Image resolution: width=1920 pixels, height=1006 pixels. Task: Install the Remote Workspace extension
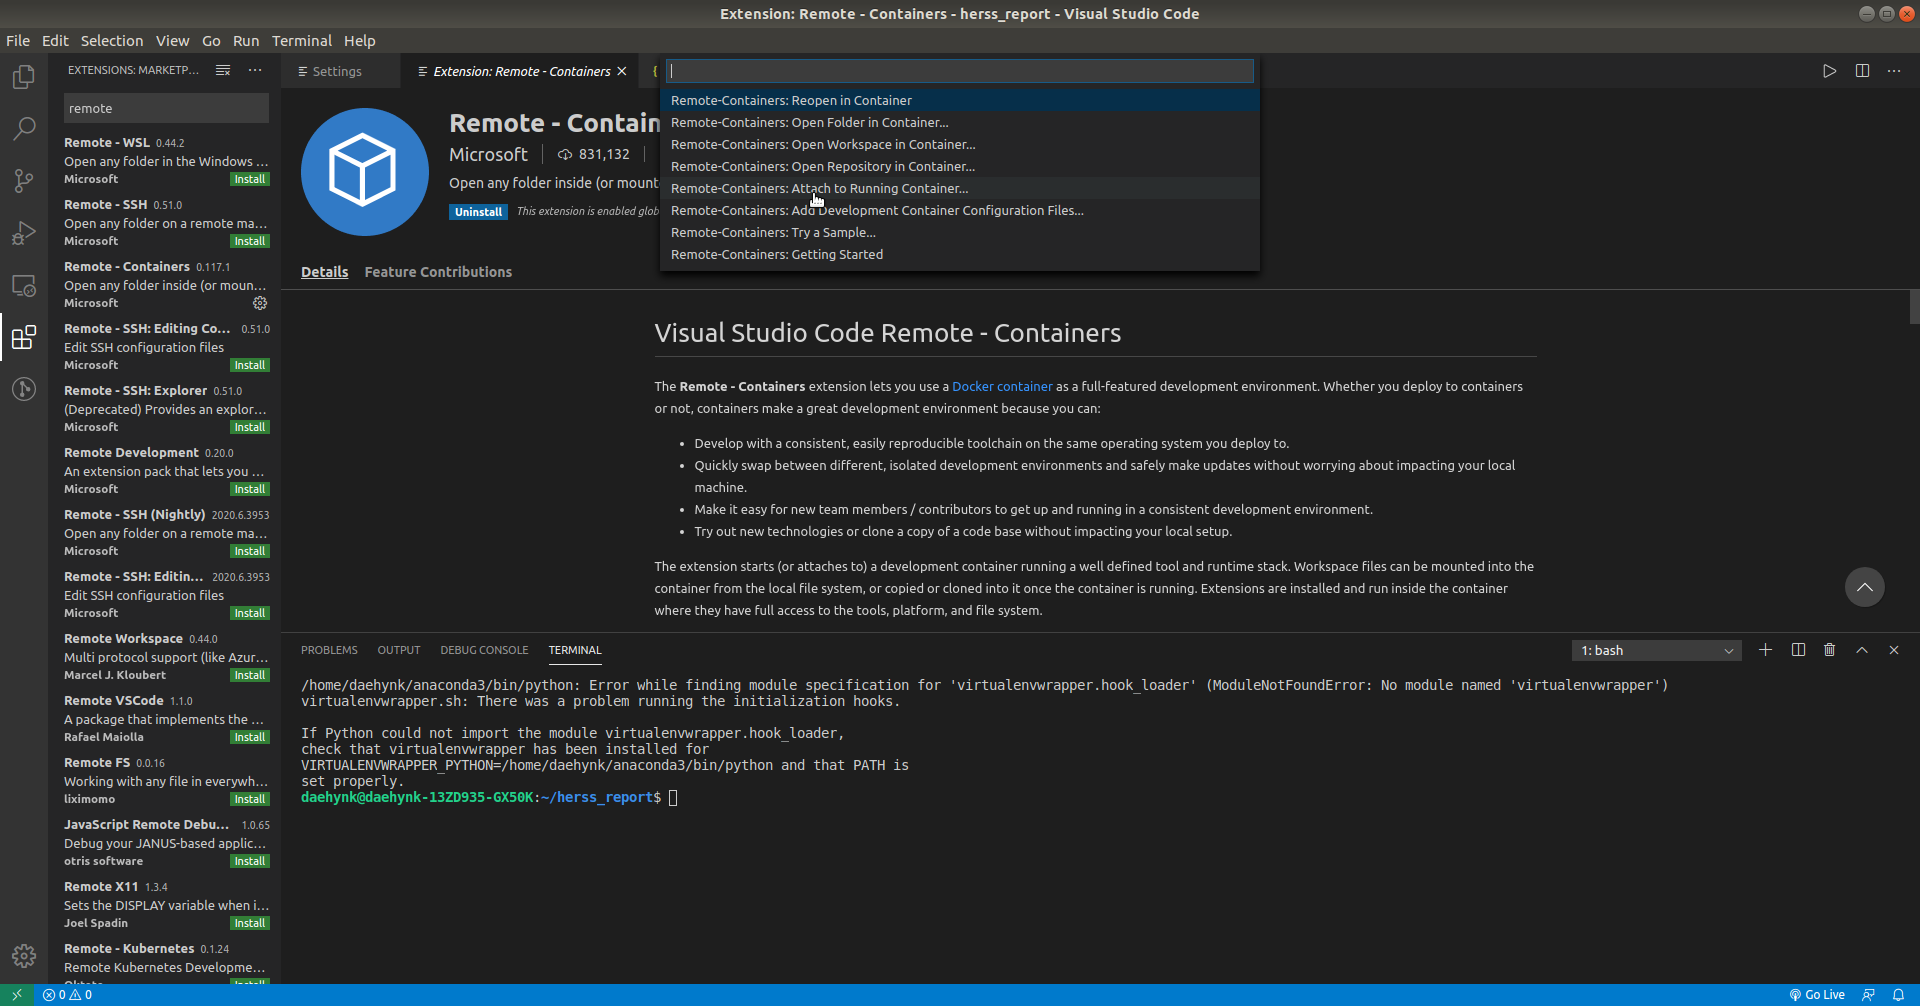click(250, 676)
